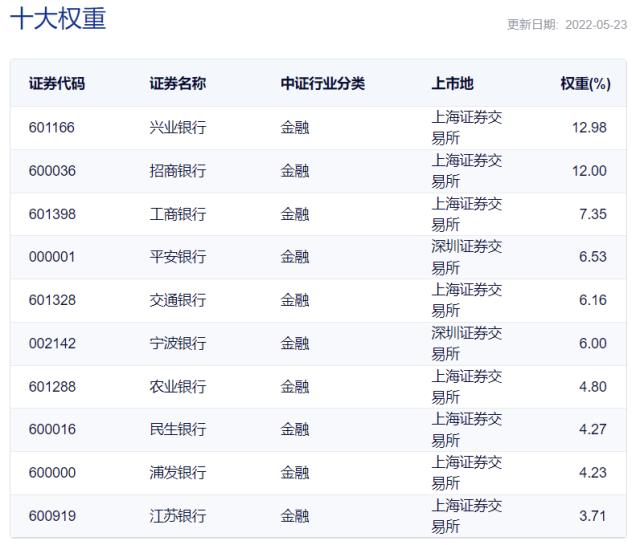Click weight value 12.98

click(589, 127)
